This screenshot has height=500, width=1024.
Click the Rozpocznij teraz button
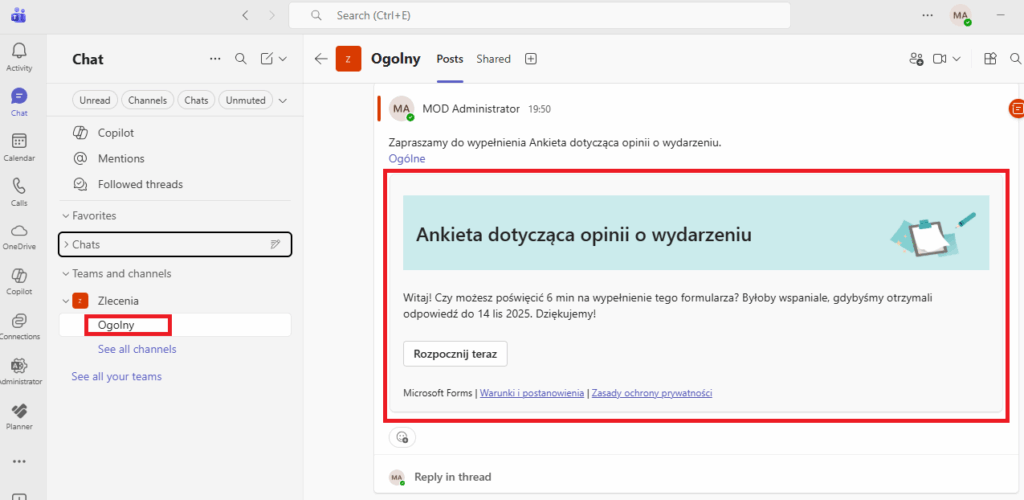(455, 354)
